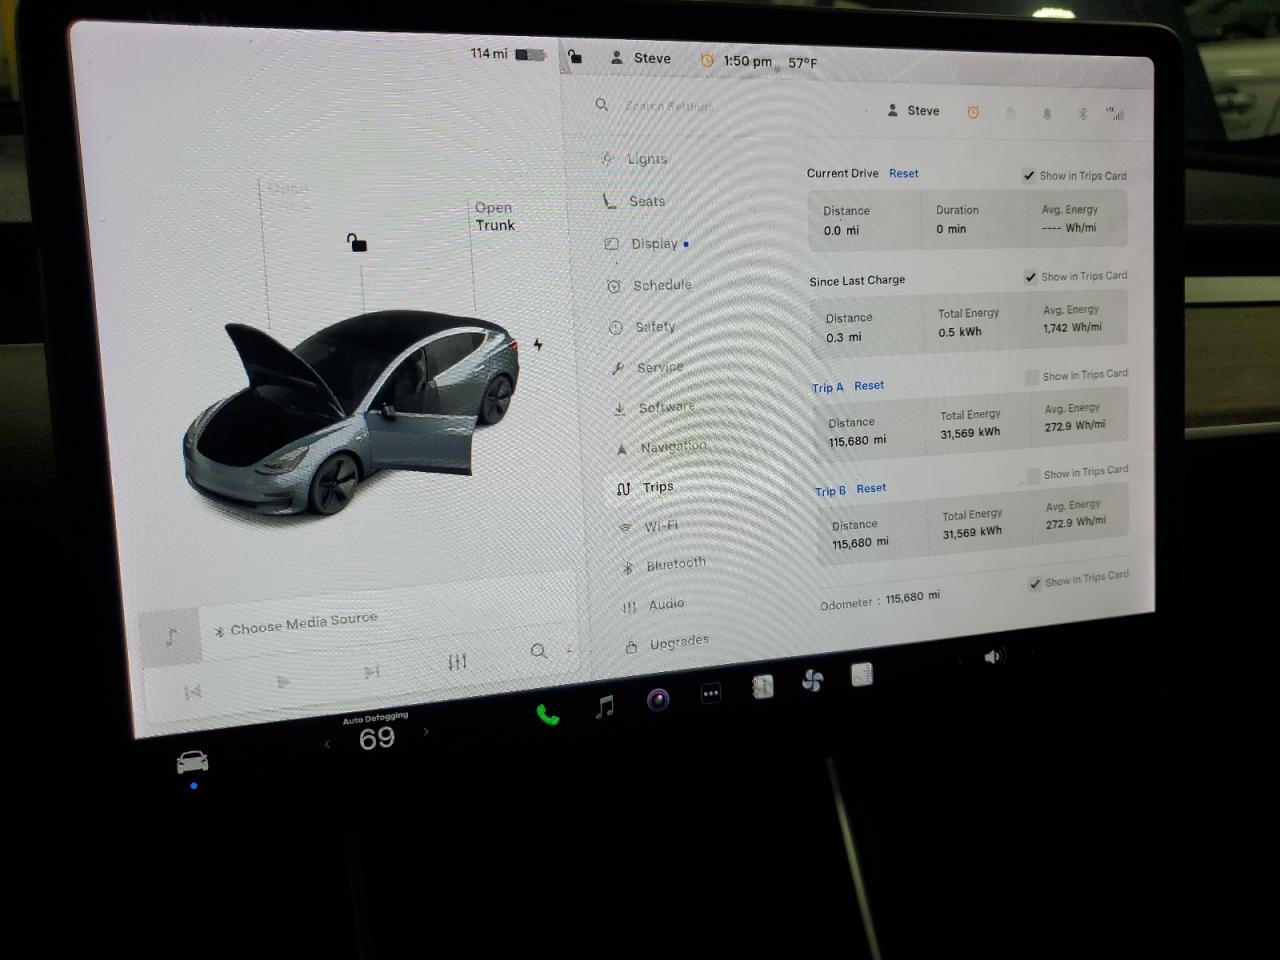The image size is (1280, 960).
Task: Disable Show in Trips Card for Current Drive
Action: click(x=1029, y=175)
